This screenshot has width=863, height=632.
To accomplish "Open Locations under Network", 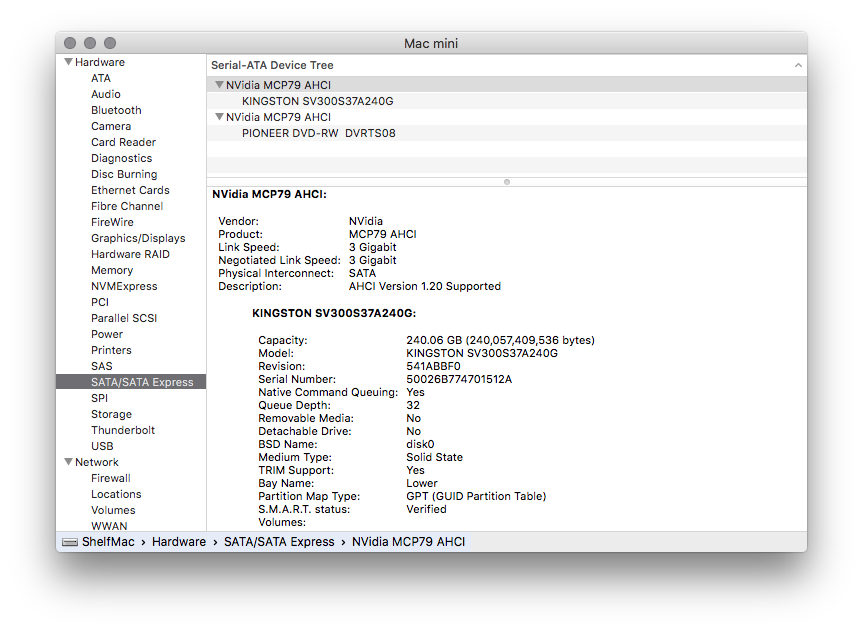I will [x=116, y=494].
